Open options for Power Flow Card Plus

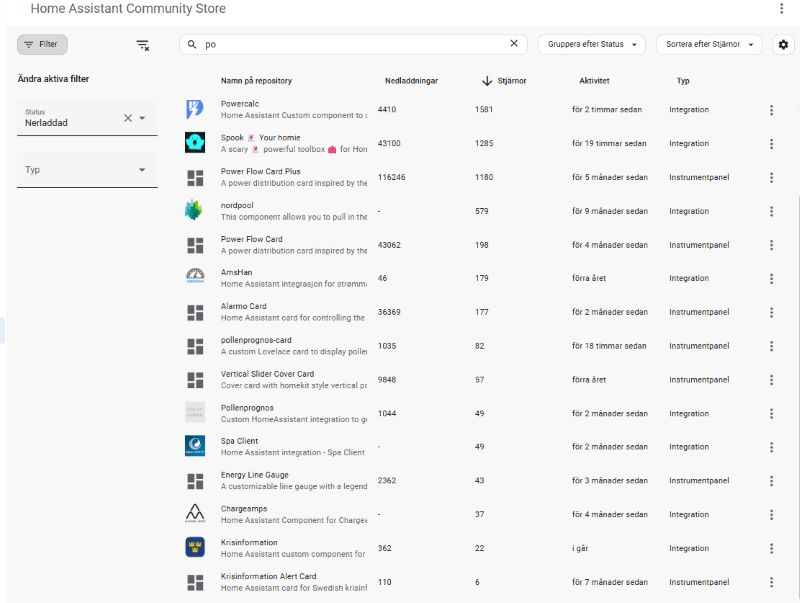(771, 178)
